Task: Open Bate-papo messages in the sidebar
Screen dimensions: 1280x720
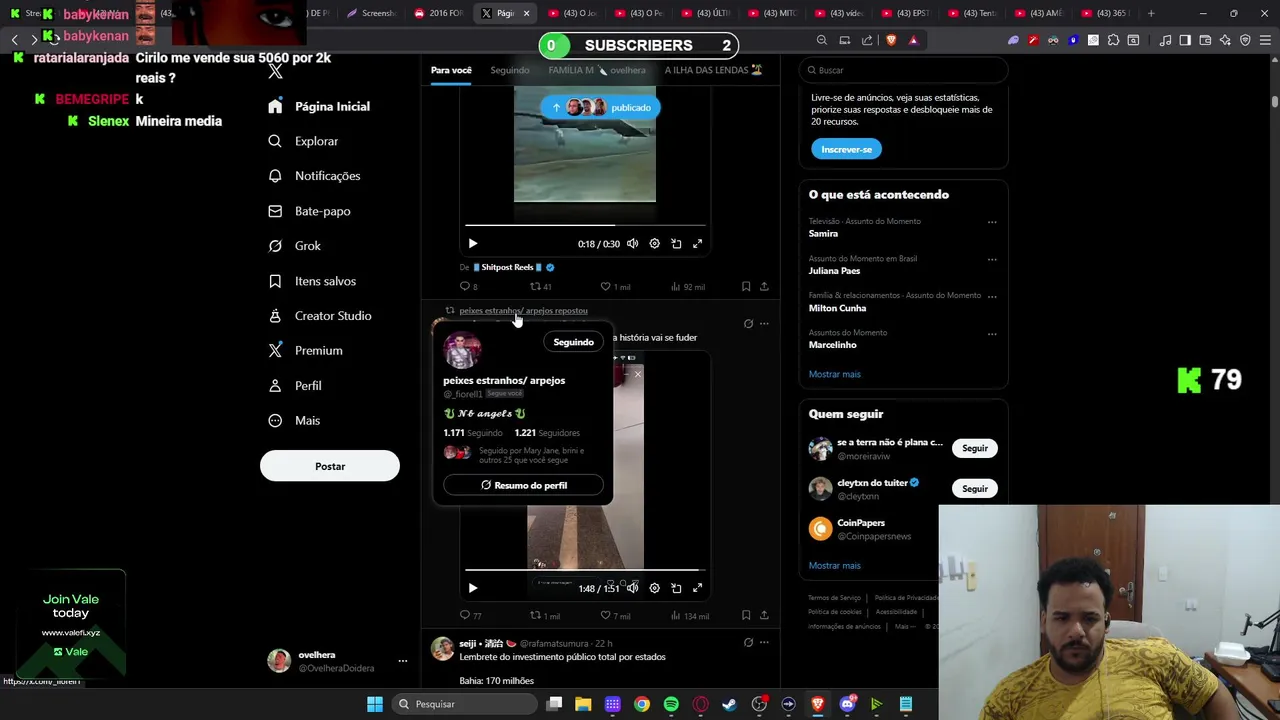Action: click(x=309, y=211)
